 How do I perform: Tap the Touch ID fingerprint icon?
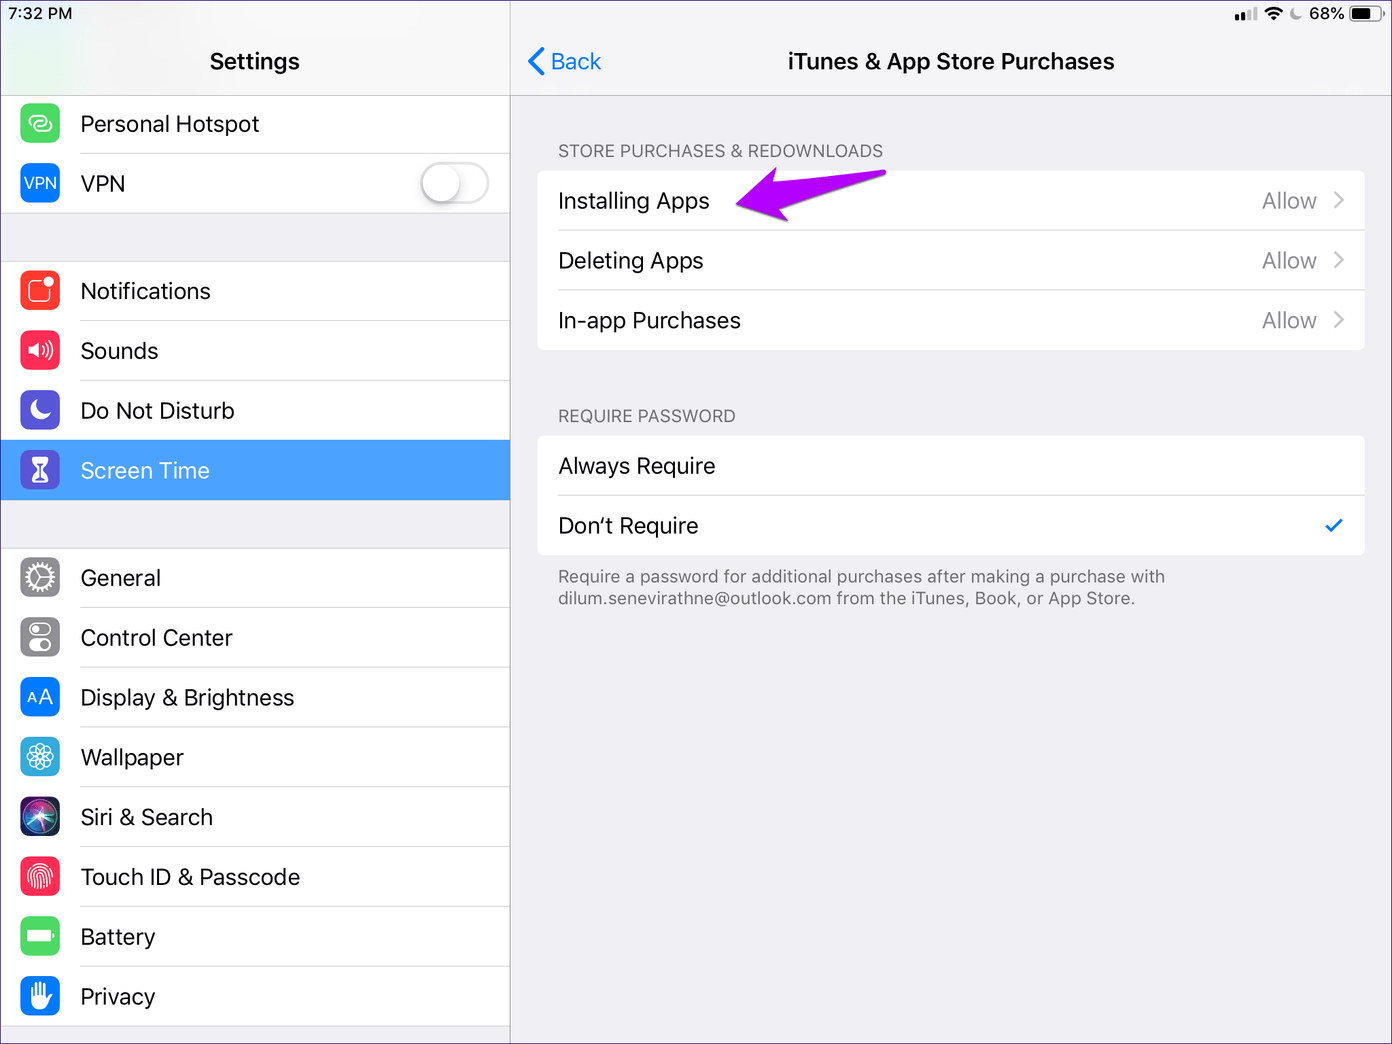point(40,877)
